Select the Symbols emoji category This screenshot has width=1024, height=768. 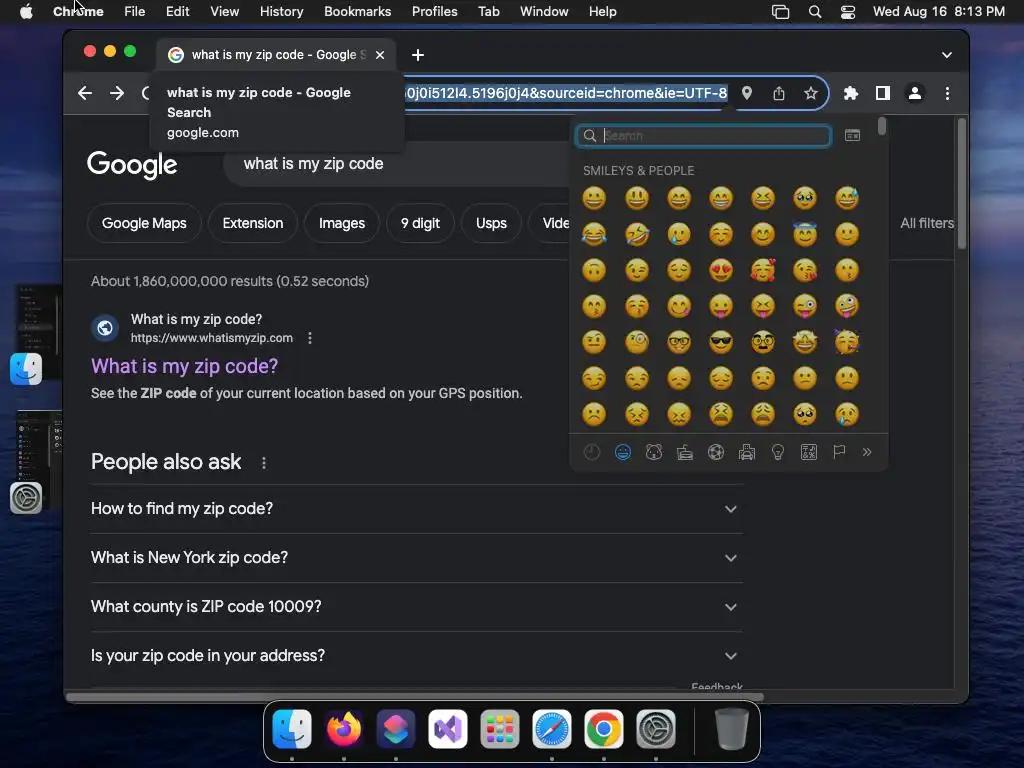click(808, 452)
